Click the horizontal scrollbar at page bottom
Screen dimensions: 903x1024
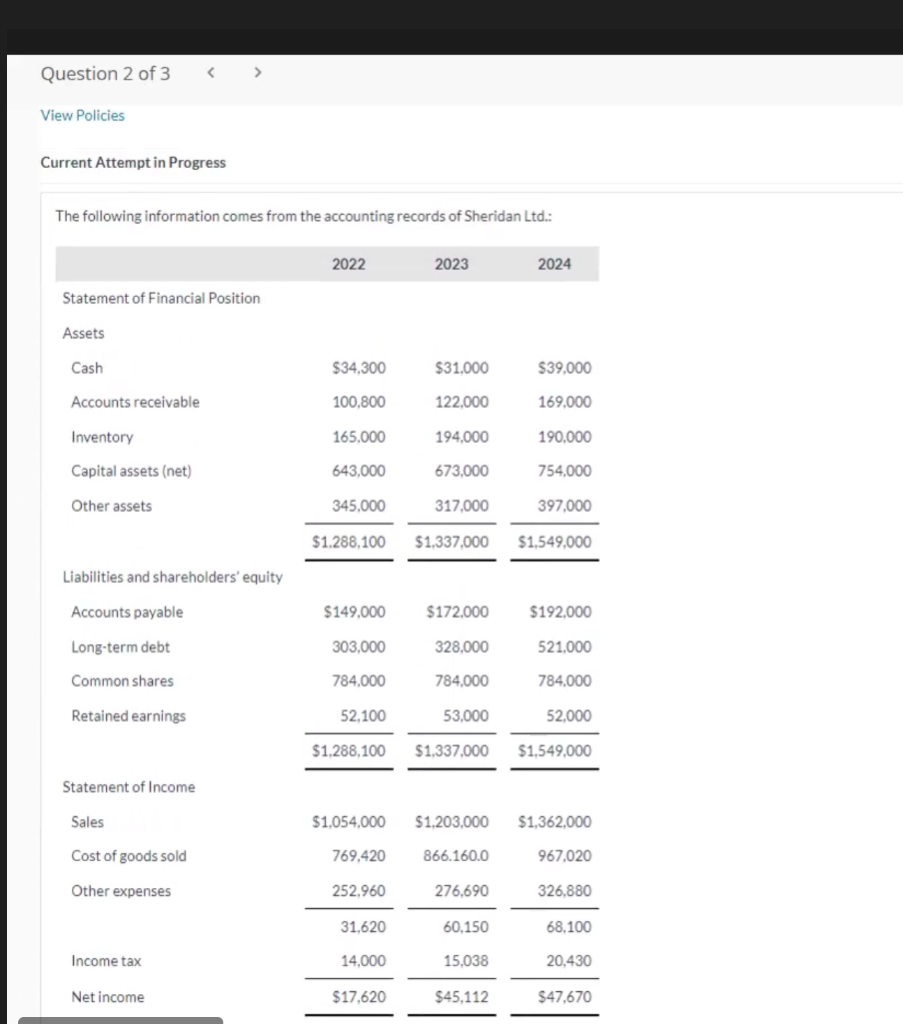[120, 1020]
